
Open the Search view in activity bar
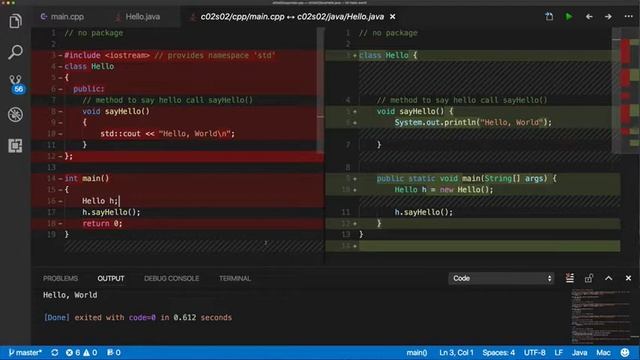pyautogui.click(x=15, y=52)
